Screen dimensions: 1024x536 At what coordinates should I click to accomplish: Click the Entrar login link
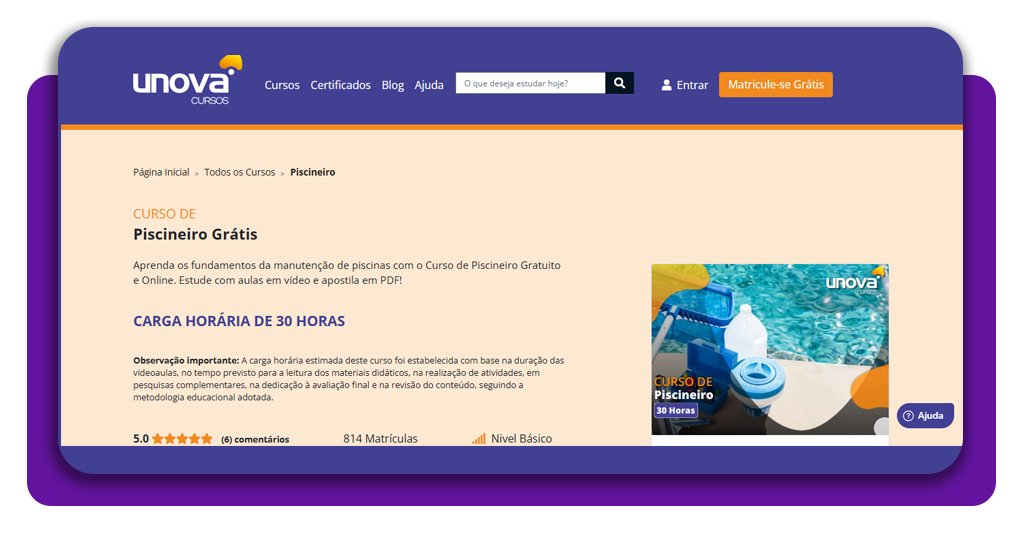coord(692,85)
